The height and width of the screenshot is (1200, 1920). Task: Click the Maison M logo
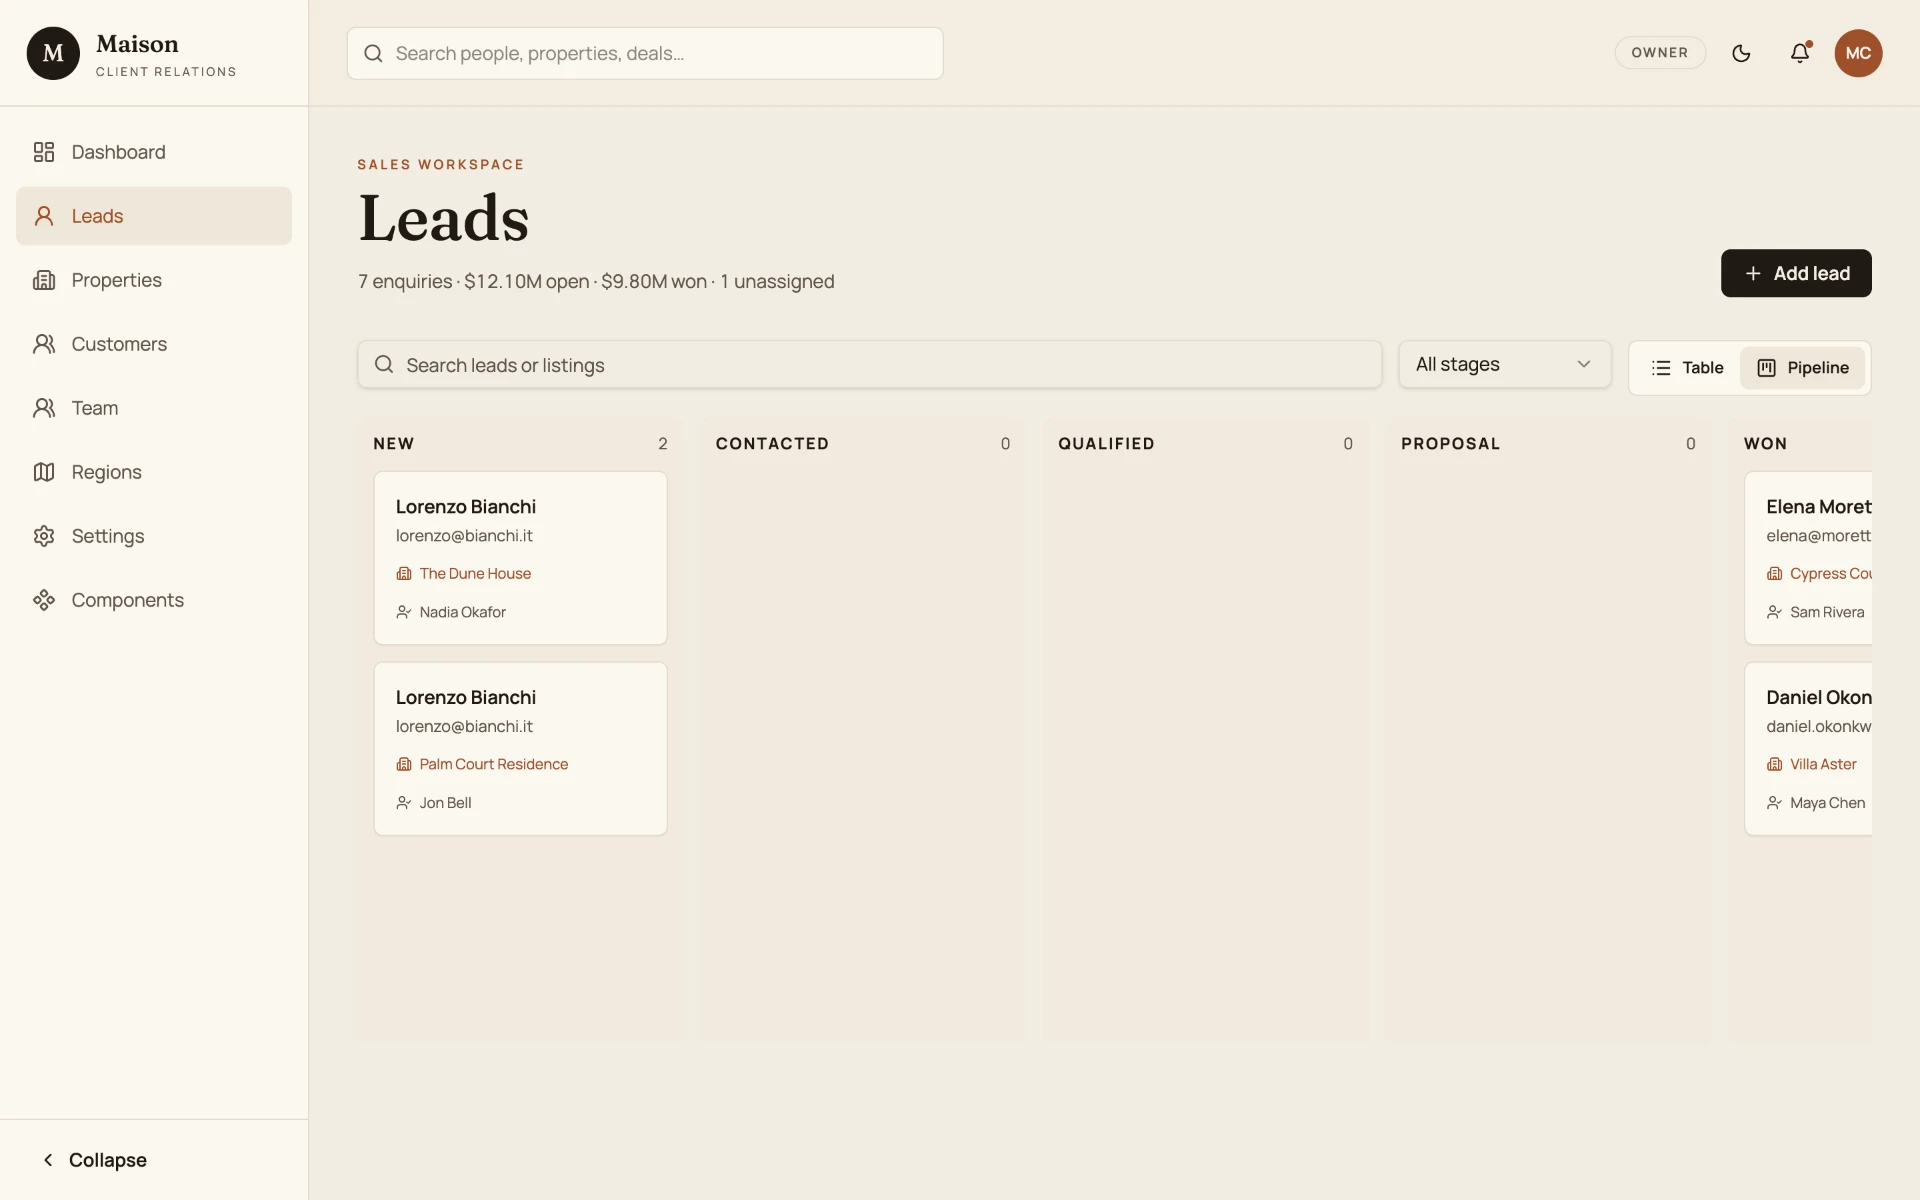[x=53, y=53]
